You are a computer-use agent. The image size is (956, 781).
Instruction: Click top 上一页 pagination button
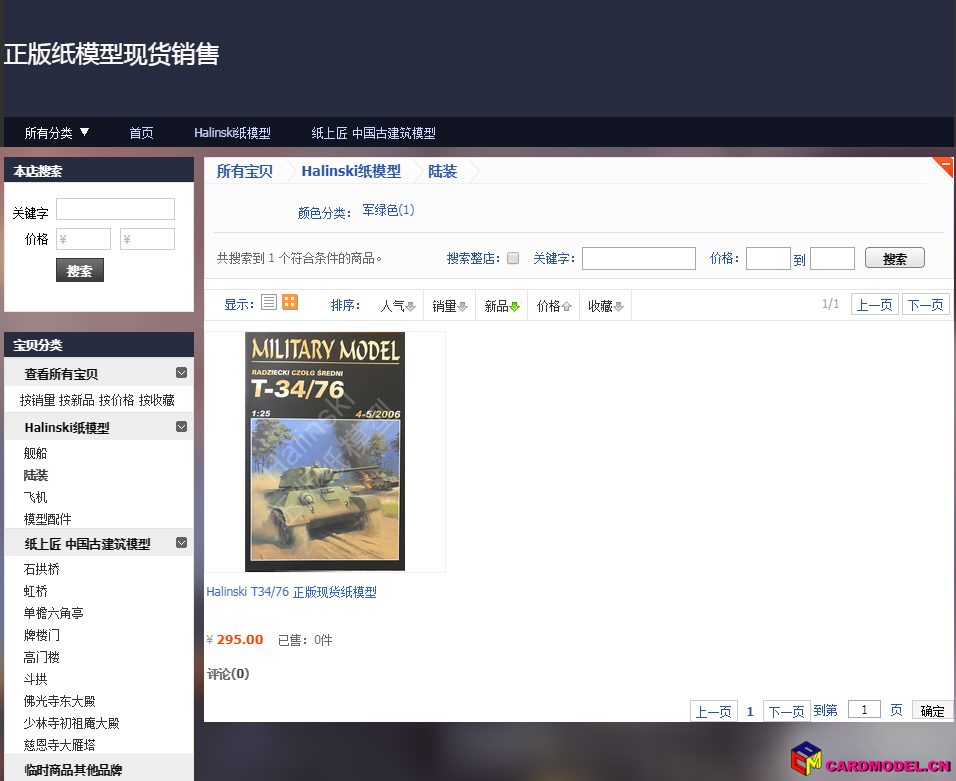pos(874,305)
